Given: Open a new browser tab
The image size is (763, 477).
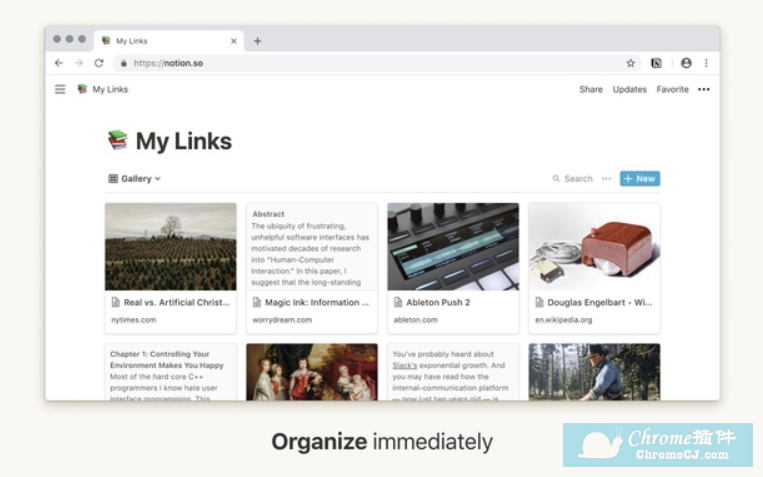Looking at the screenshot, I should pos(257,41).
